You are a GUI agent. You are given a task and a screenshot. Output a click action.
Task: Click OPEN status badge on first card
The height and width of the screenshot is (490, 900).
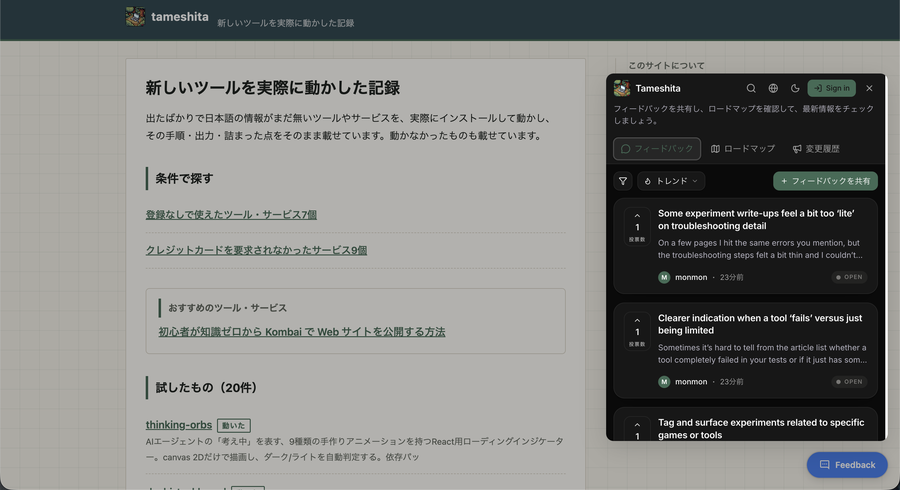click(x=849, y=277)
